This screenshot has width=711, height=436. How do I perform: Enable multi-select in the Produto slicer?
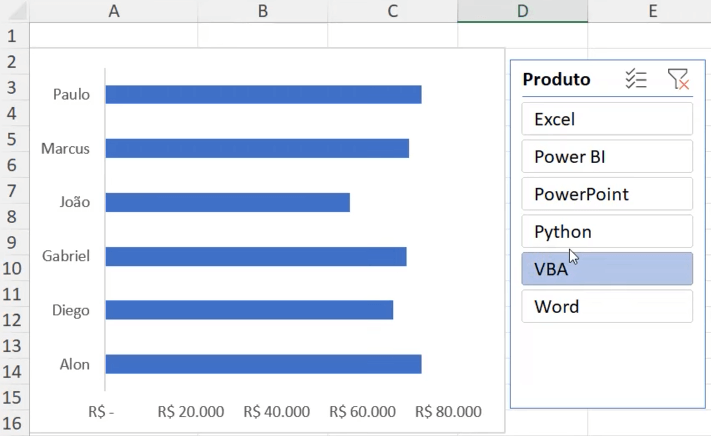pos(636,79)
